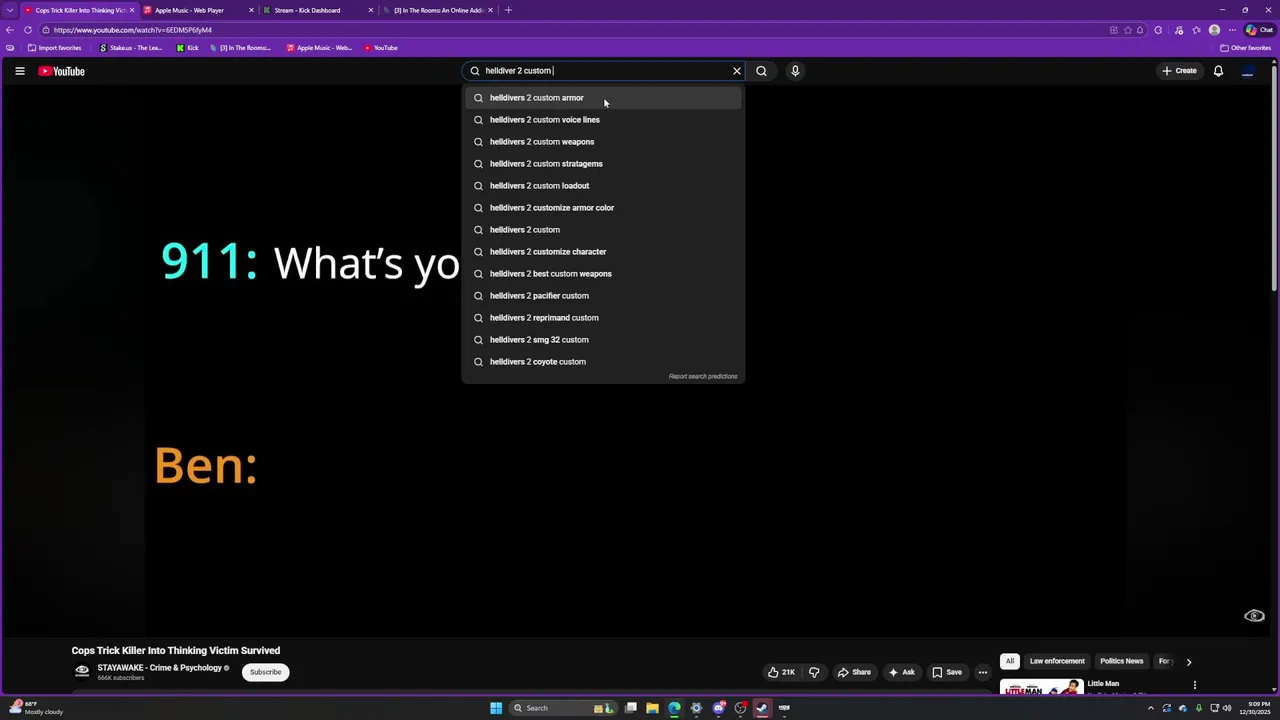1280x720 pixels.
Task: Open Kick bookmark in favorites bar
Action: point(188,48)
